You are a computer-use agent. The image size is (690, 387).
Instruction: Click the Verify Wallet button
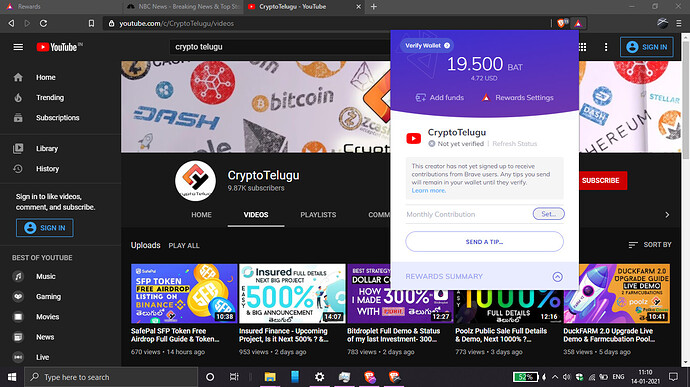pos(426,45)
